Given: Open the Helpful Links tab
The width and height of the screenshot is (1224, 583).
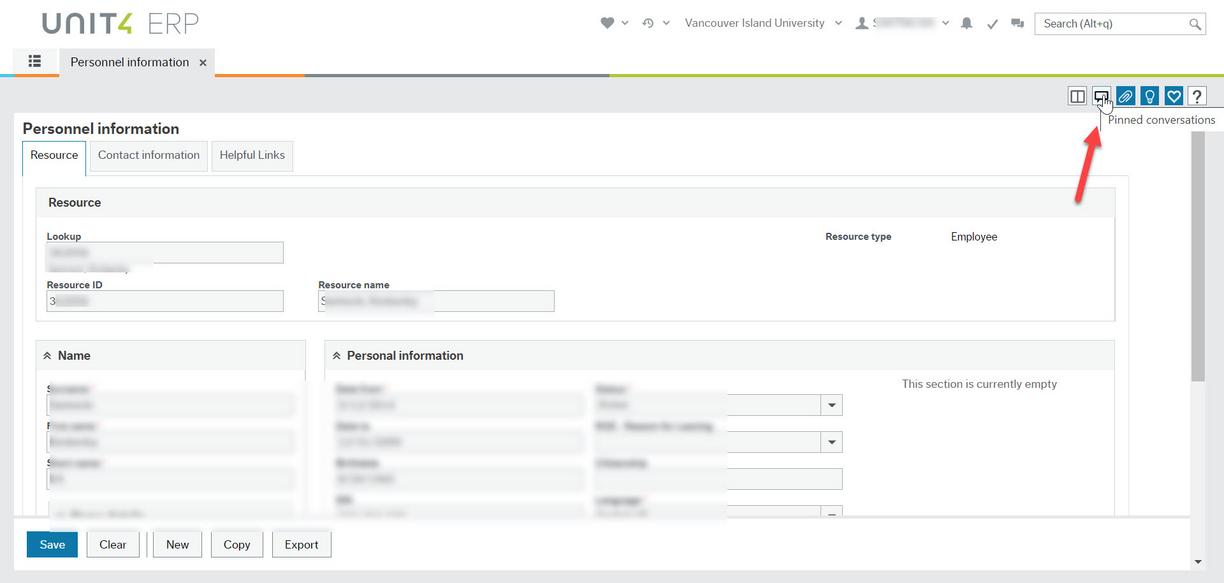Looking at the screenshot, I should click(251, 155).
